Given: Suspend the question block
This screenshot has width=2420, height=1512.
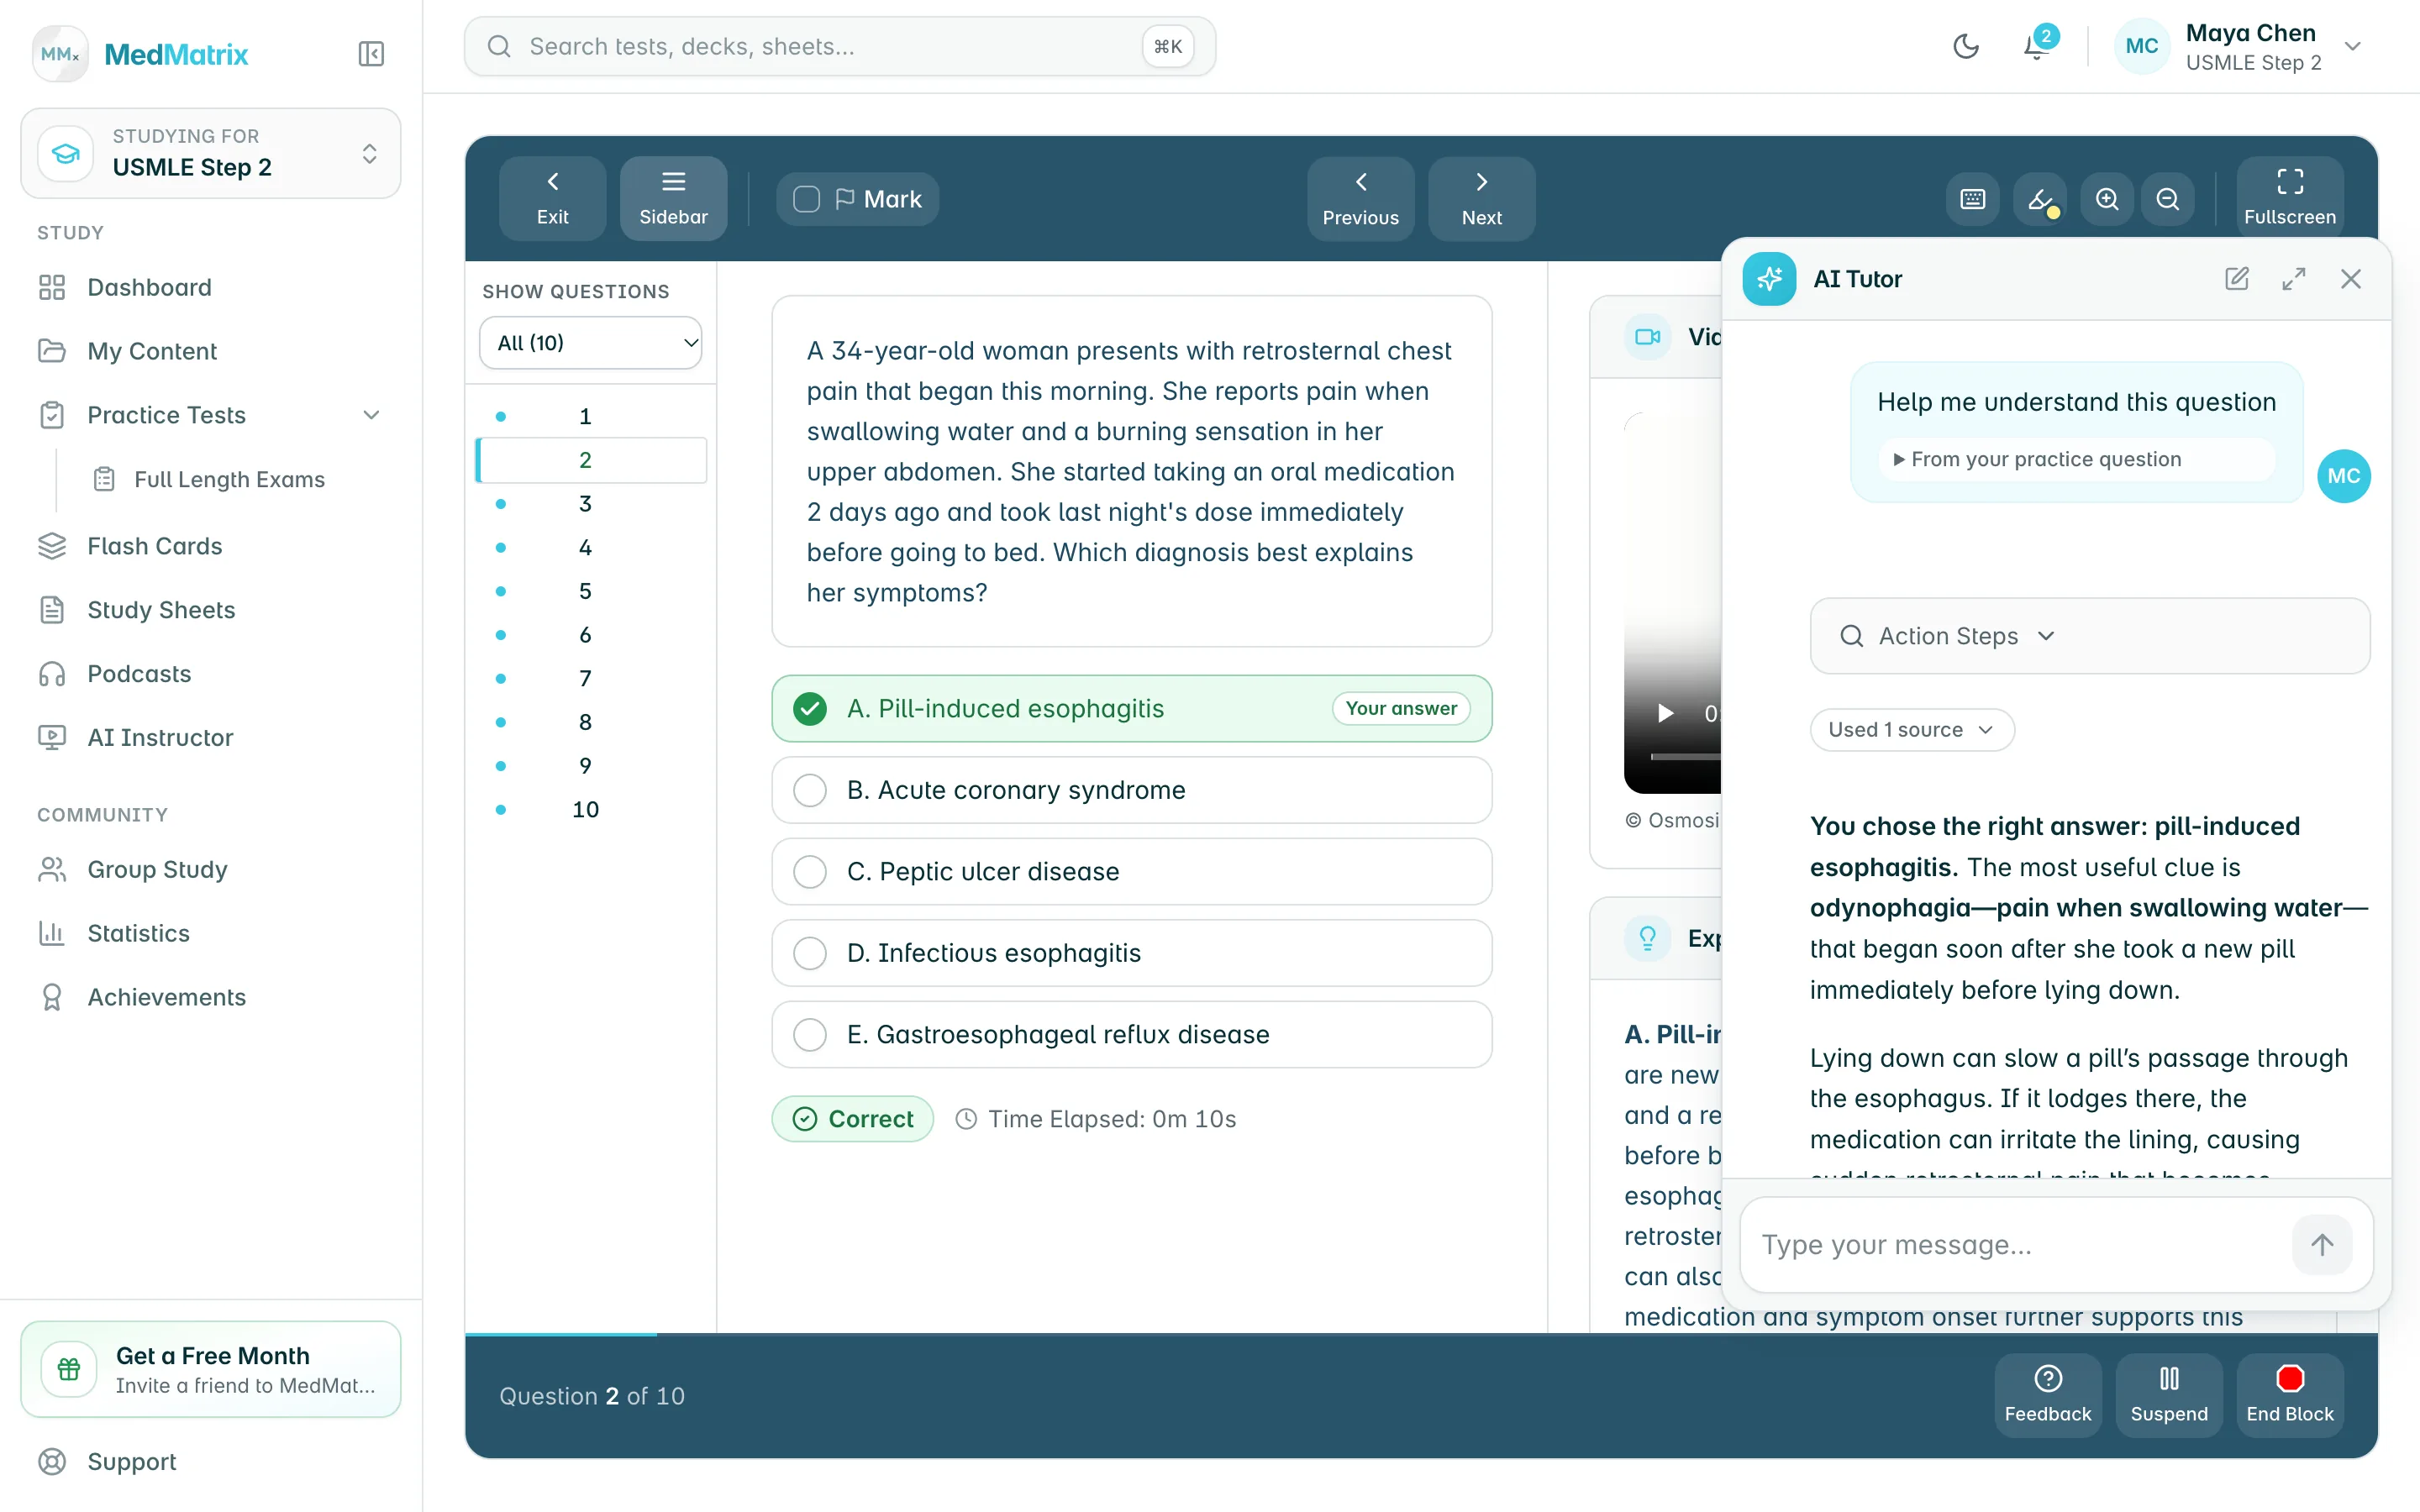Looking at the screenshot, I should point(2169,1395).
